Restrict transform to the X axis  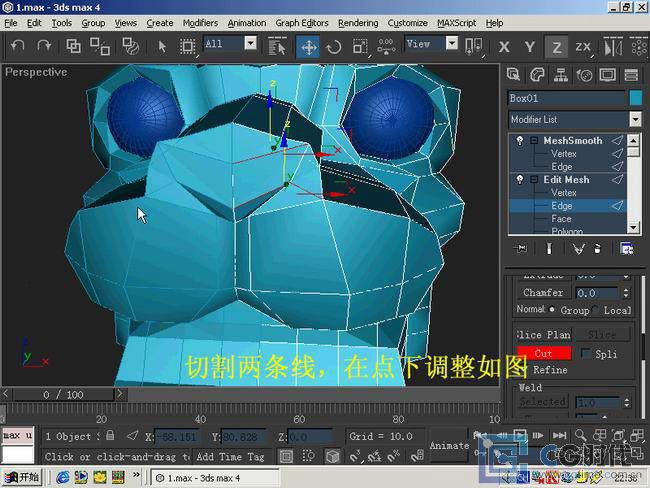point(504,47)
